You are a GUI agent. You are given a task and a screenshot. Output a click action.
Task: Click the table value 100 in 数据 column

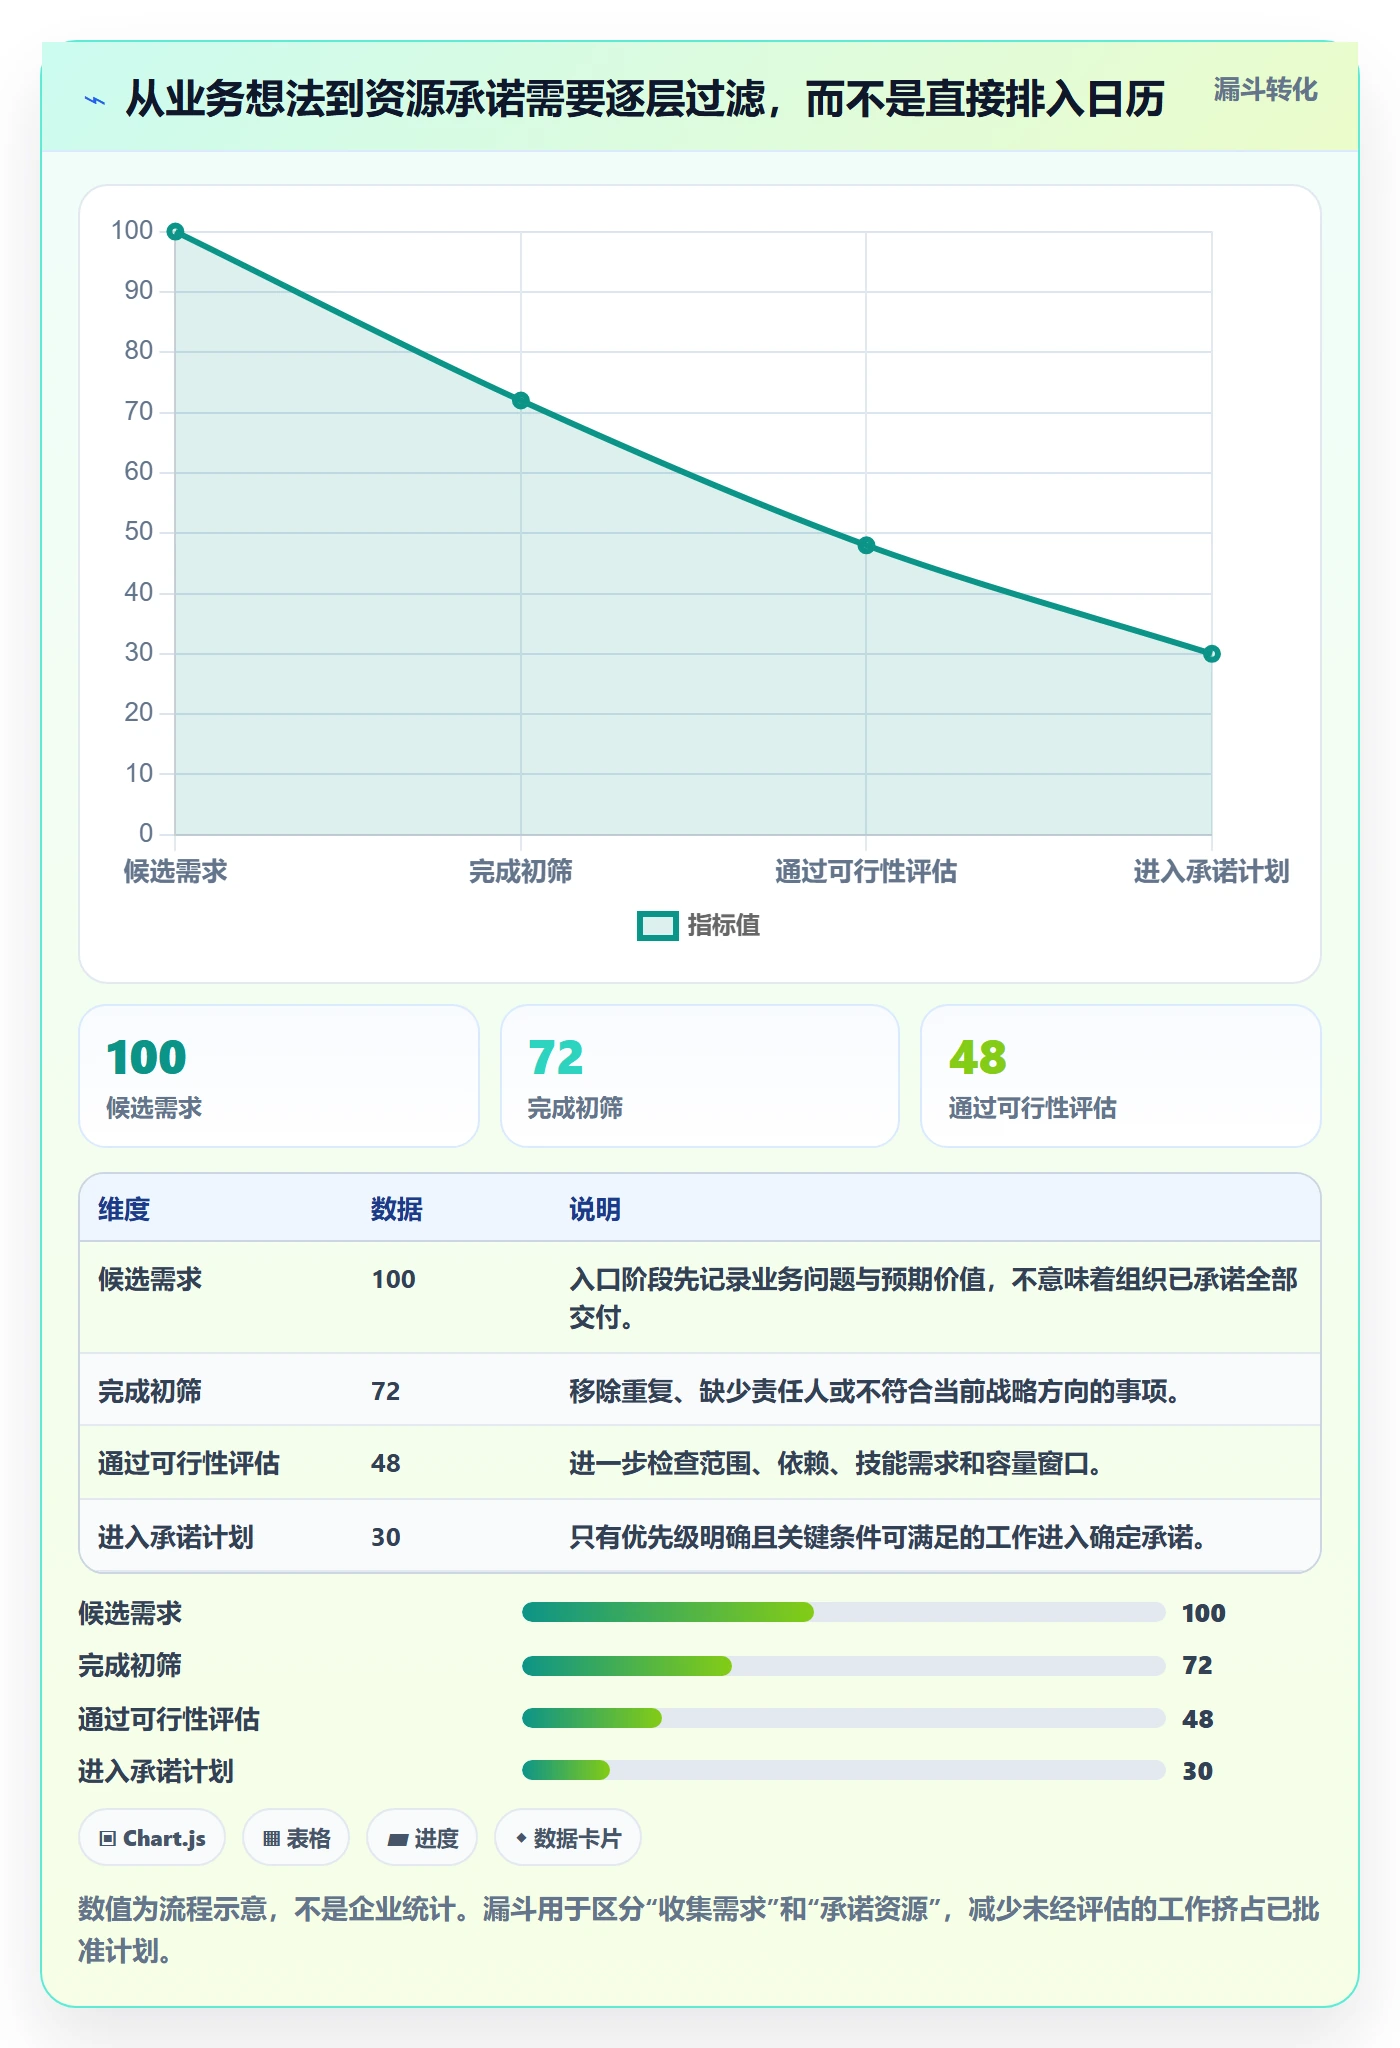pos(394,1280)
